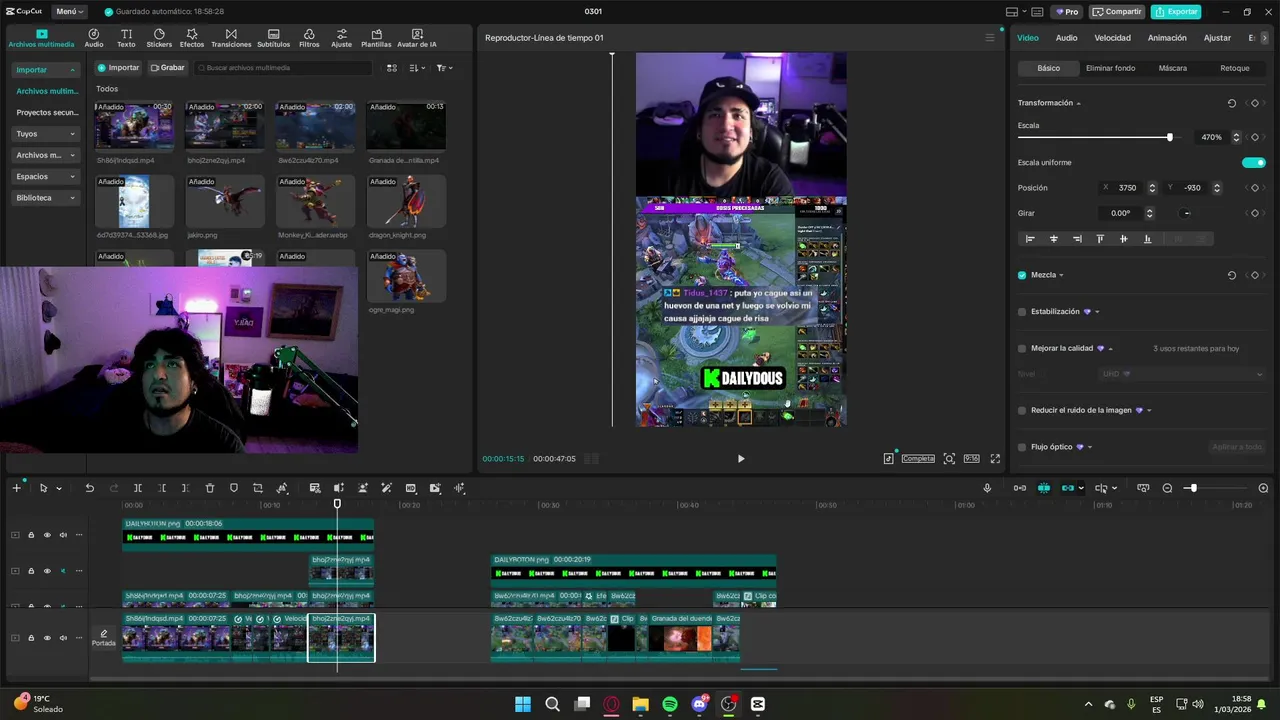The width and height of the screenshot is (1280, 720).
Task: Open the Stickers panel
Action: 159,38
